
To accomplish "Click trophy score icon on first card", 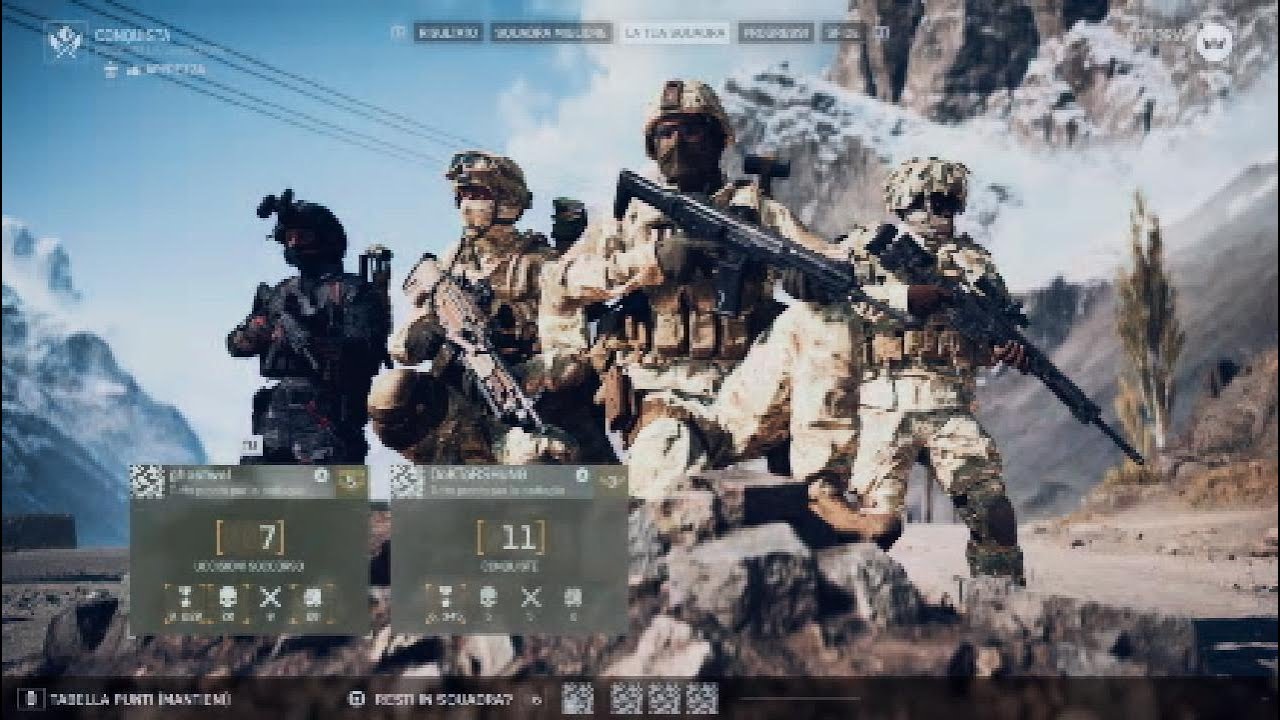I will pyautogui.click(x=184, y=597).
